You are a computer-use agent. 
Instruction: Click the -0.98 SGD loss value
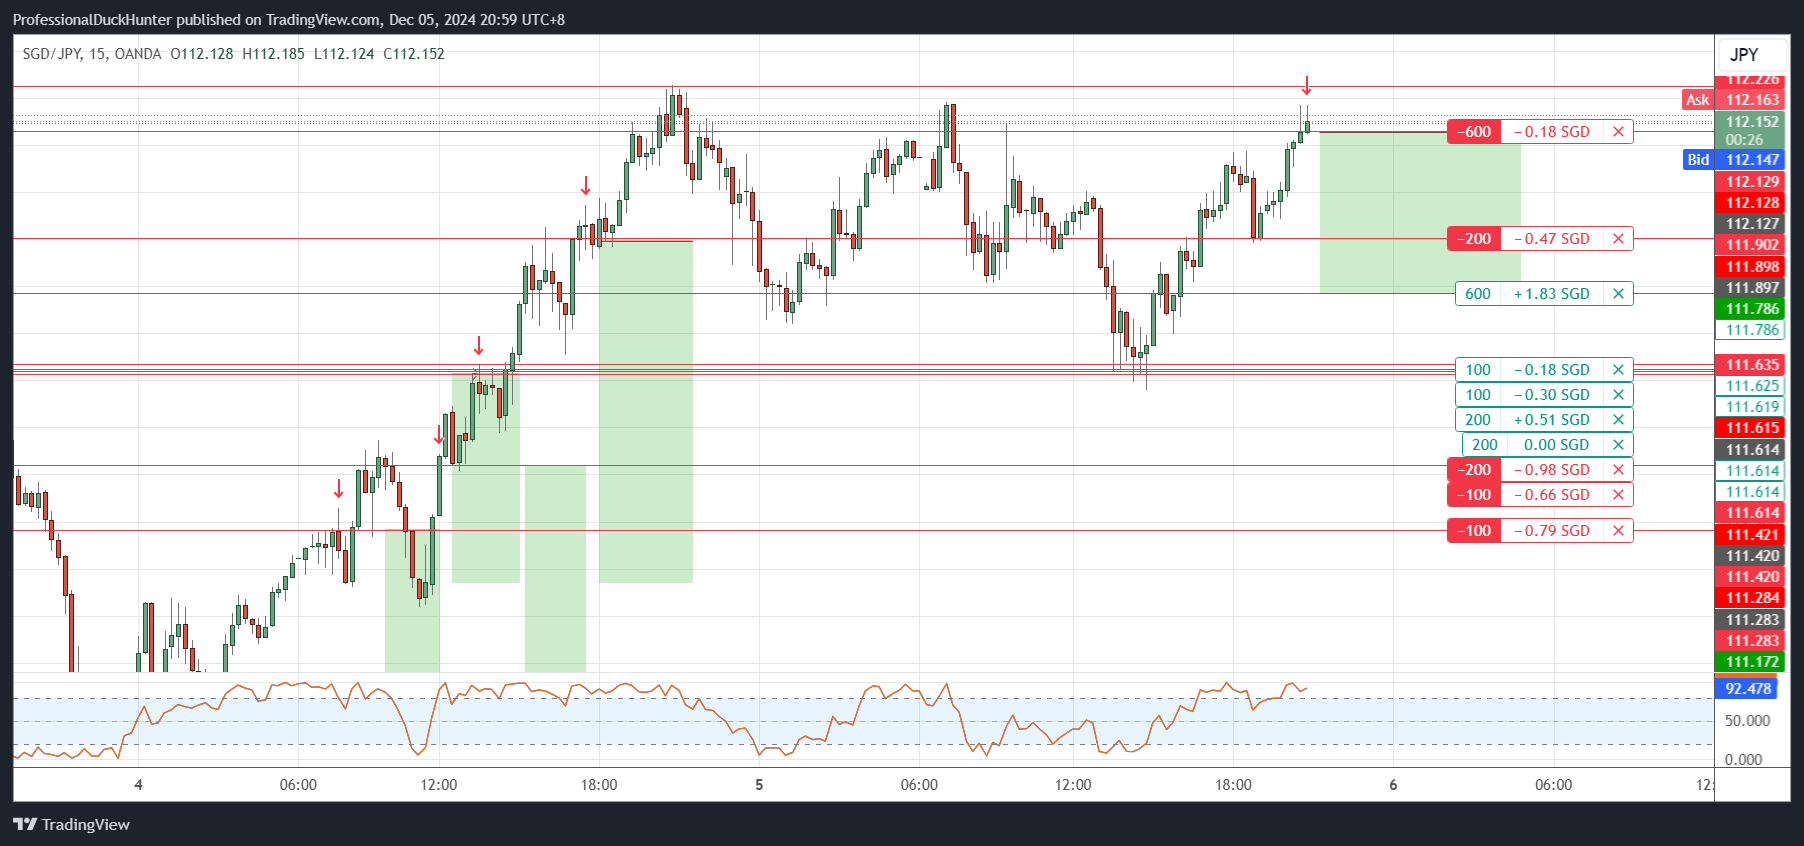pos(1552,470)
